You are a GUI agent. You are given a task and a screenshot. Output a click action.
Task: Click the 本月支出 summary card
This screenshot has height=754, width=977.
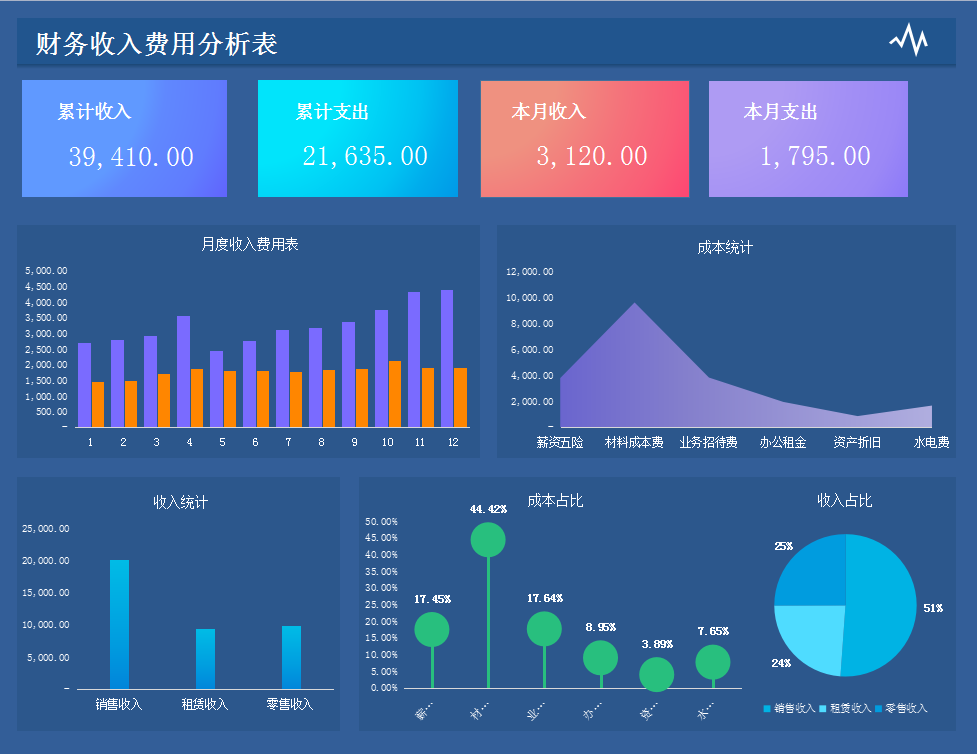pyautogui.click(x=808, y=138)
